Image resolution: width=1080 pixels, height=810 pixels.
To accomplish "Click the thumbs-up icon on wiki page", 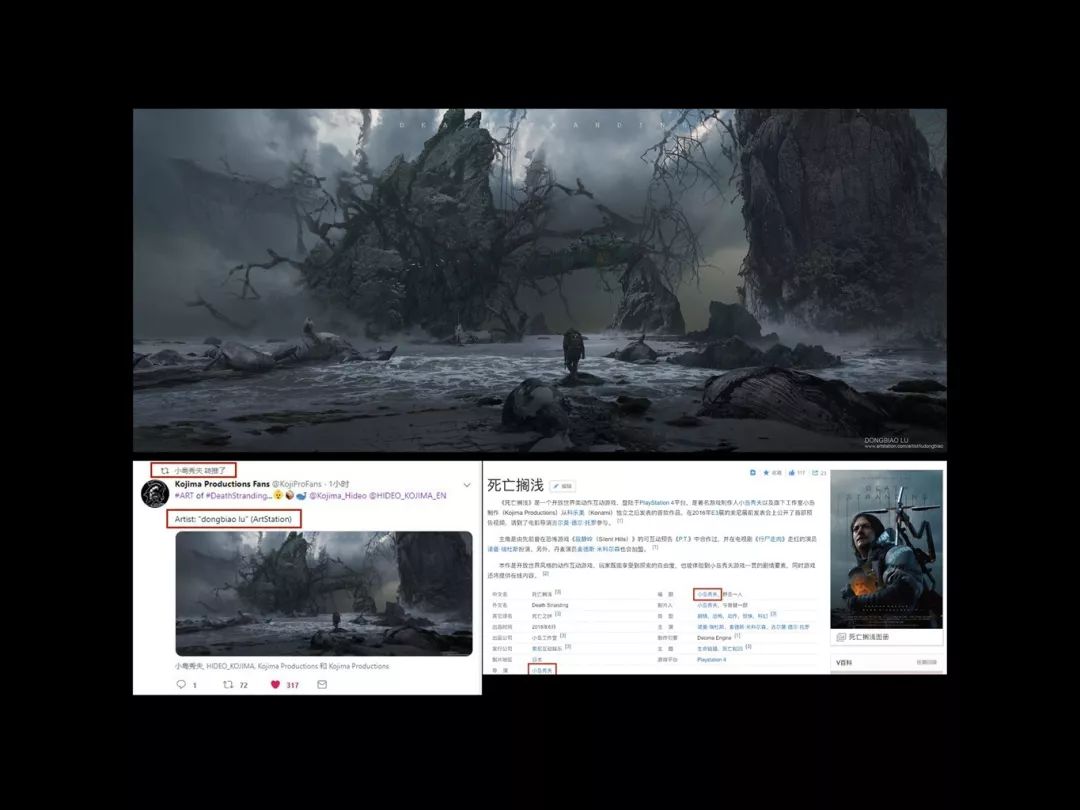I will coord(789,472).
